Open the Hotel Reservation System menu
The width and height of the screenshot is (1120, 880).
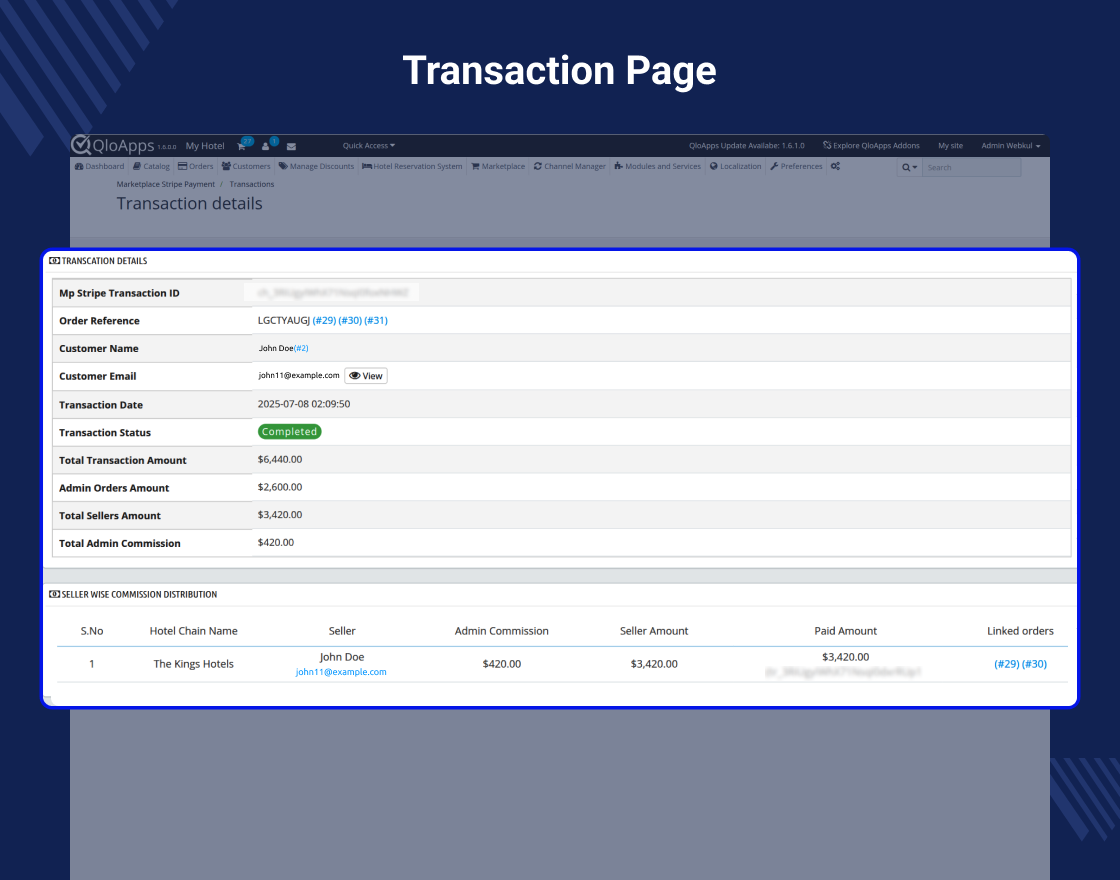coord(412,166)
